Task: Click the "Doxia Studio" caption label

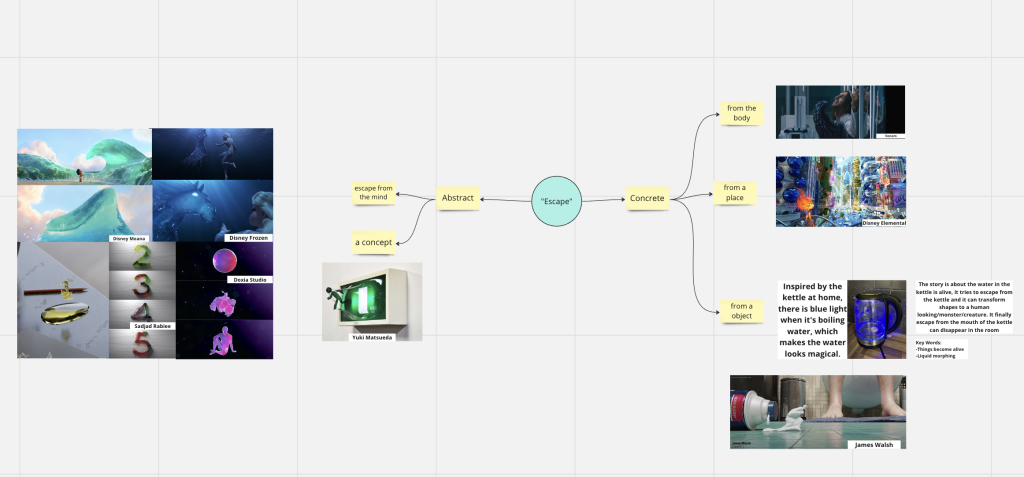Action: [248, 280]
